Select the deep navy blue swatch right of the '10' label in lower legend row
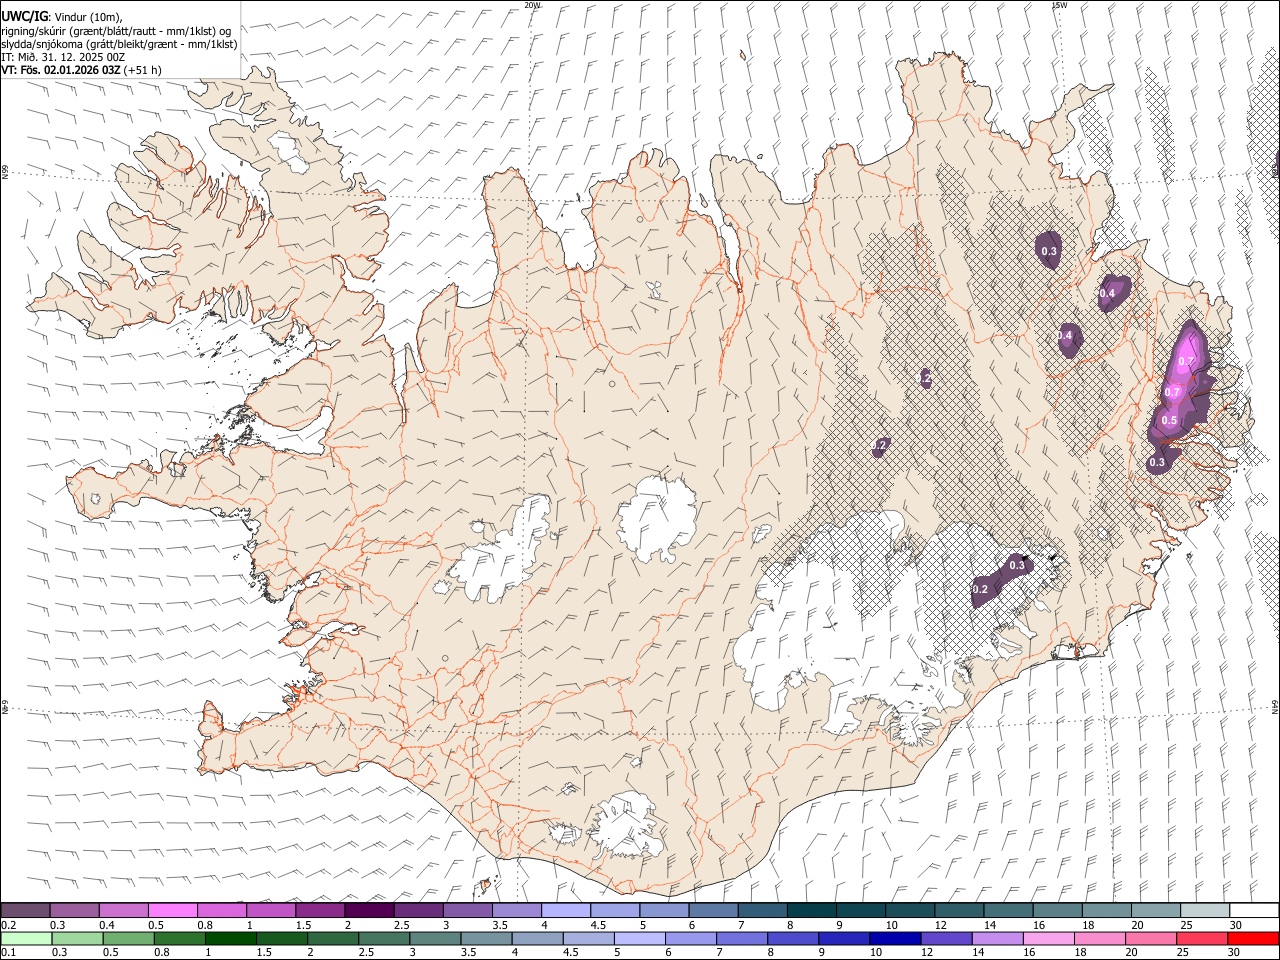The height and width of the screenshot is (960, 1280). (894, 939)
